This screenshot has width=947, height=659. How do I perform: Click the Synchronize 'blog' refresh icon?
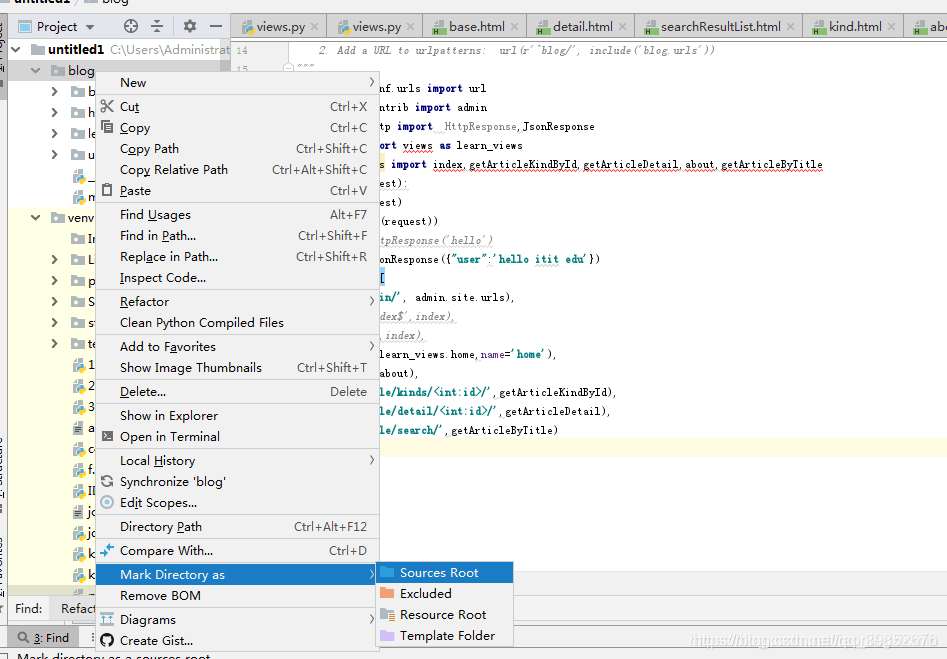[x=107, y=481]
